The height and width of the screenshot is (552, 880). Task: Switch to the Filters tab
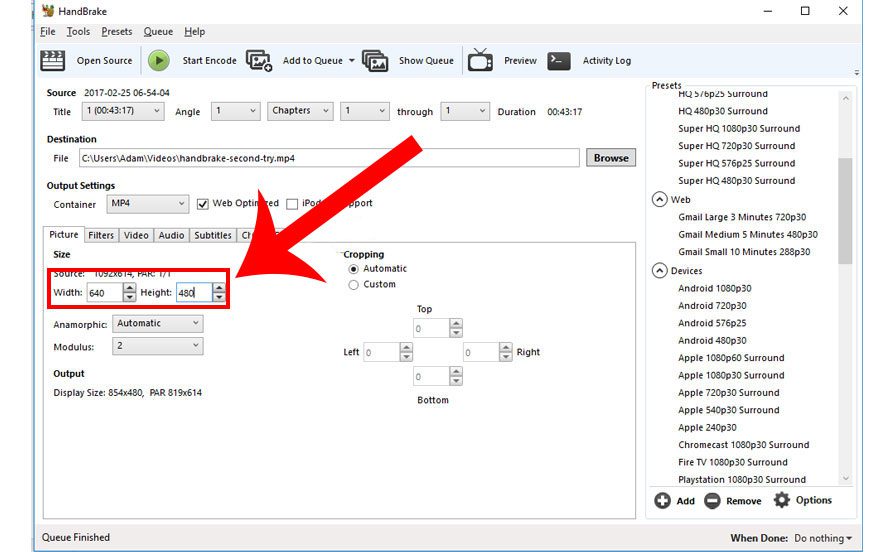pos(101,235)
